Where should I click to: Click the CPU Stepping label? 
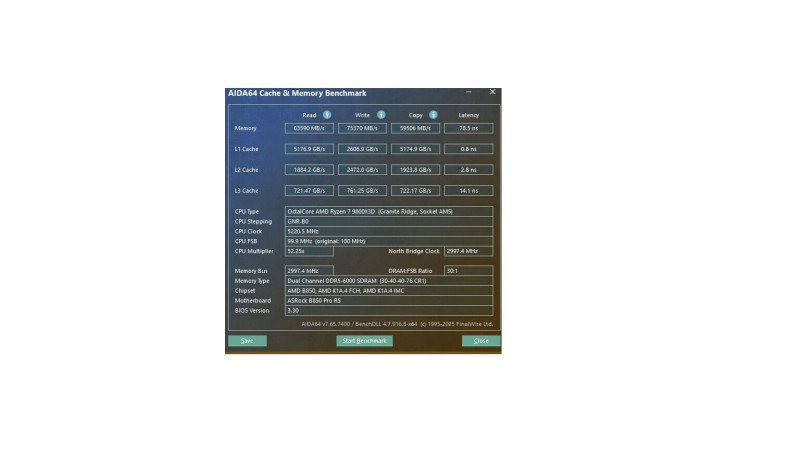(253, 221)
